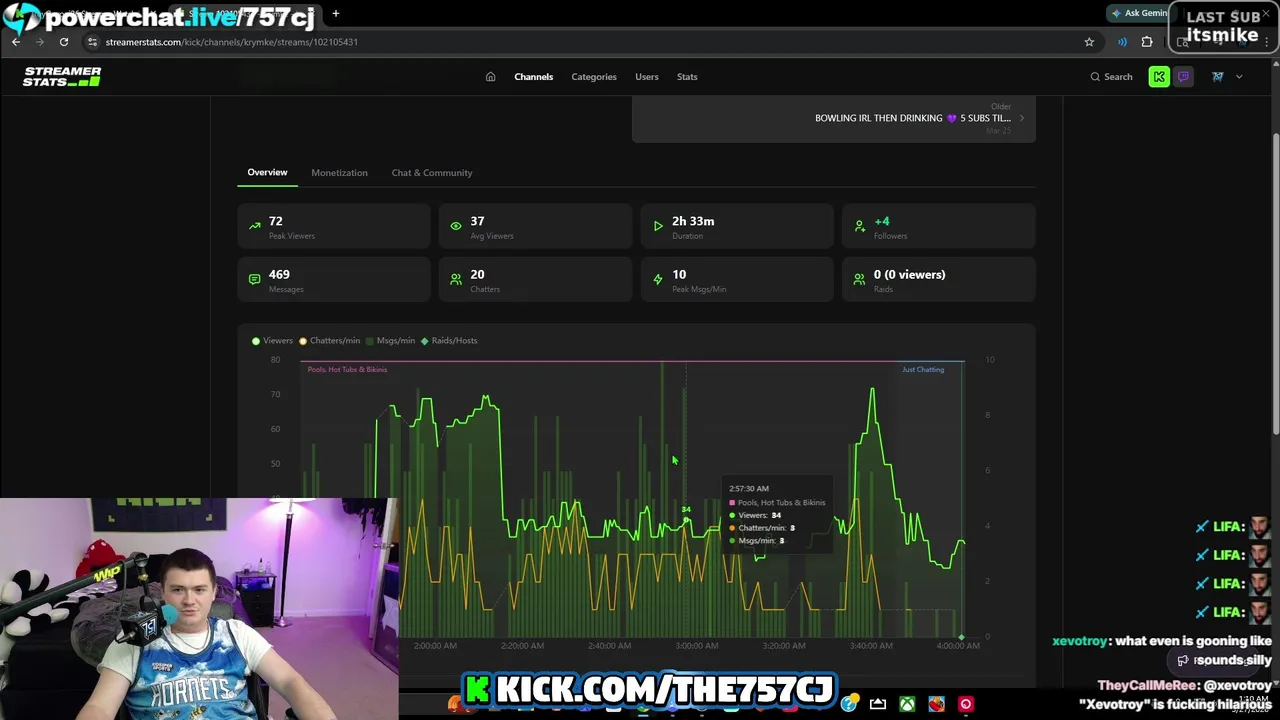Click the Avg Viewers eye icon
The image size is (1280, 720).
click(456, 226)
